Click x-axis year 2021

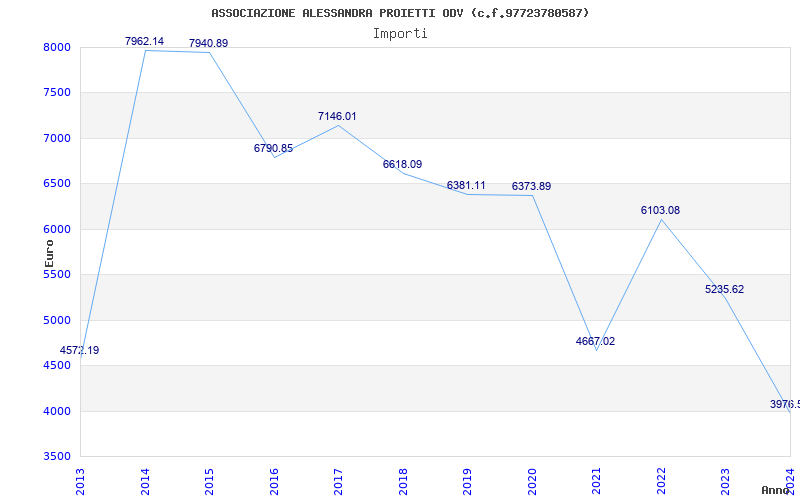click(596, 482)
